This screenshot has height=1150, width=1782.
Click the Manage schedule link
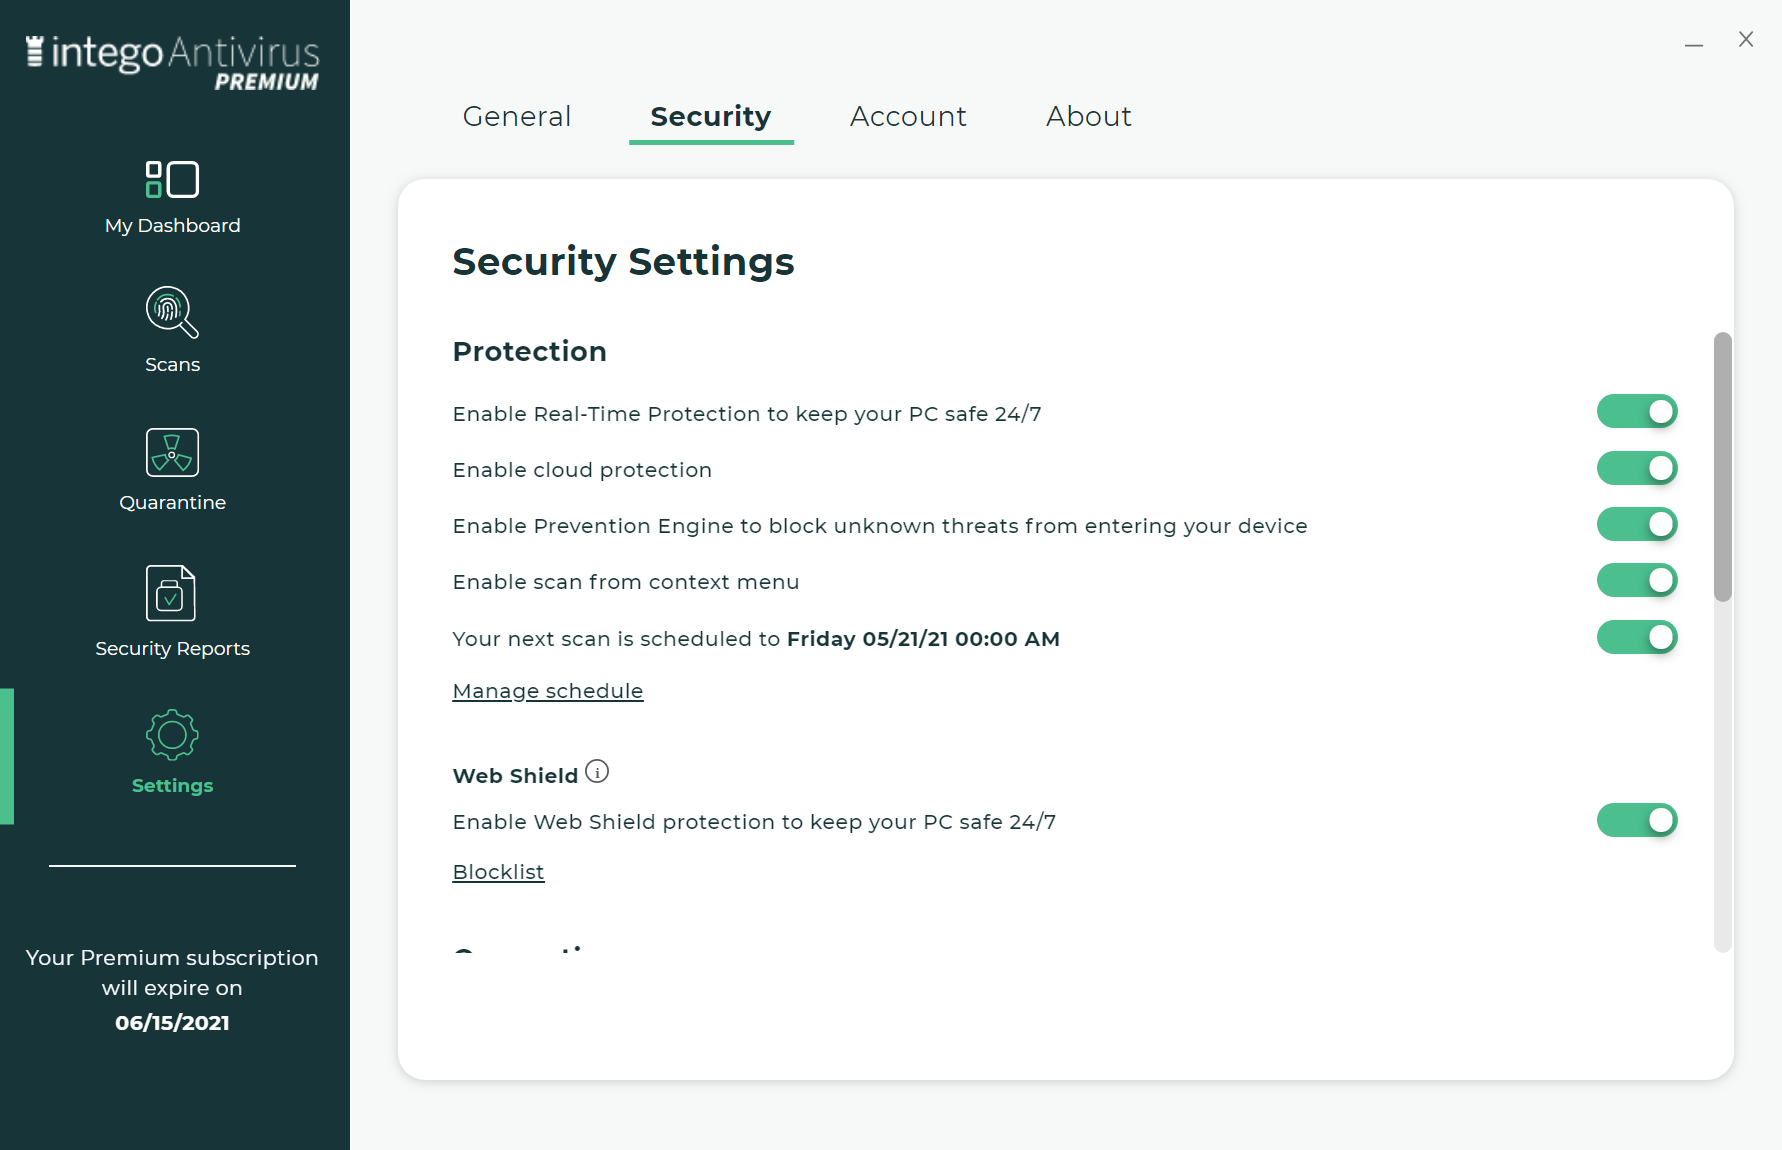tap(548, 691)
